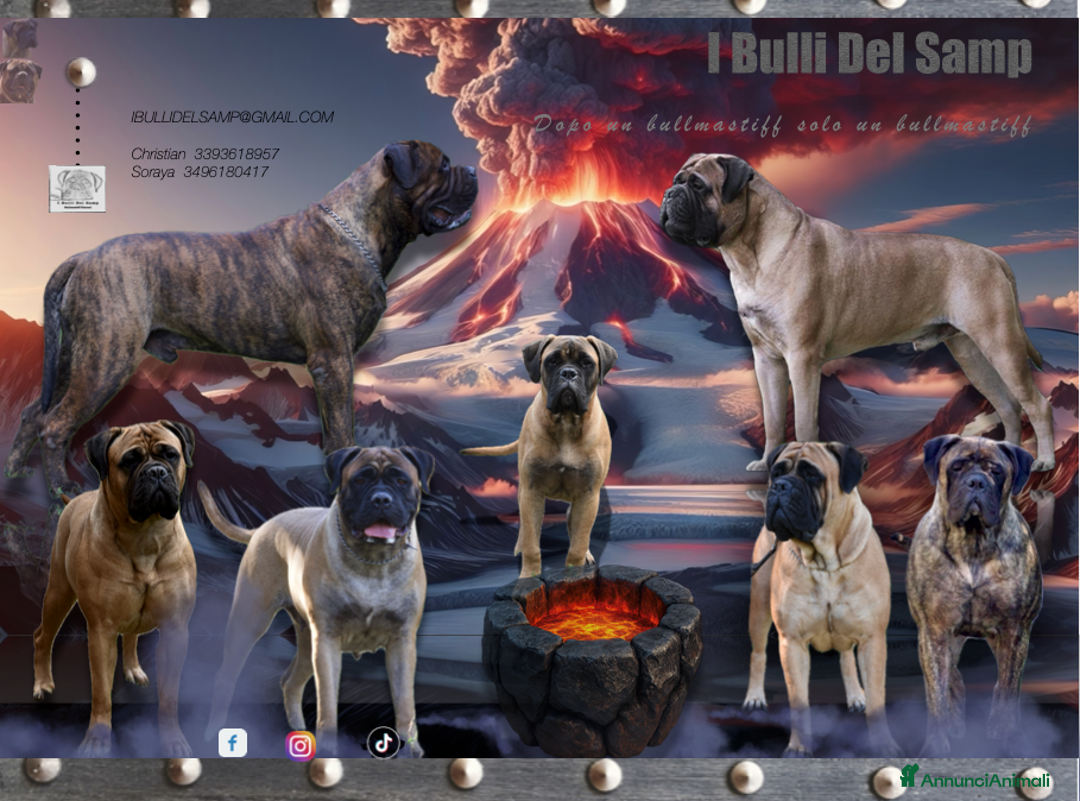This screenshot has height=801, width=1080.
Task: Click the "I Bulli Del Samp" title
Action: click(868, 54)
